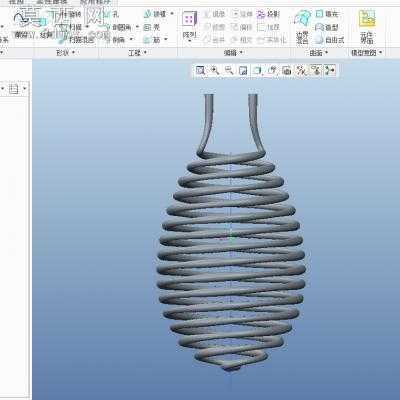
Task: Select the Shell (壳) tool
Action: click(152, 27)
